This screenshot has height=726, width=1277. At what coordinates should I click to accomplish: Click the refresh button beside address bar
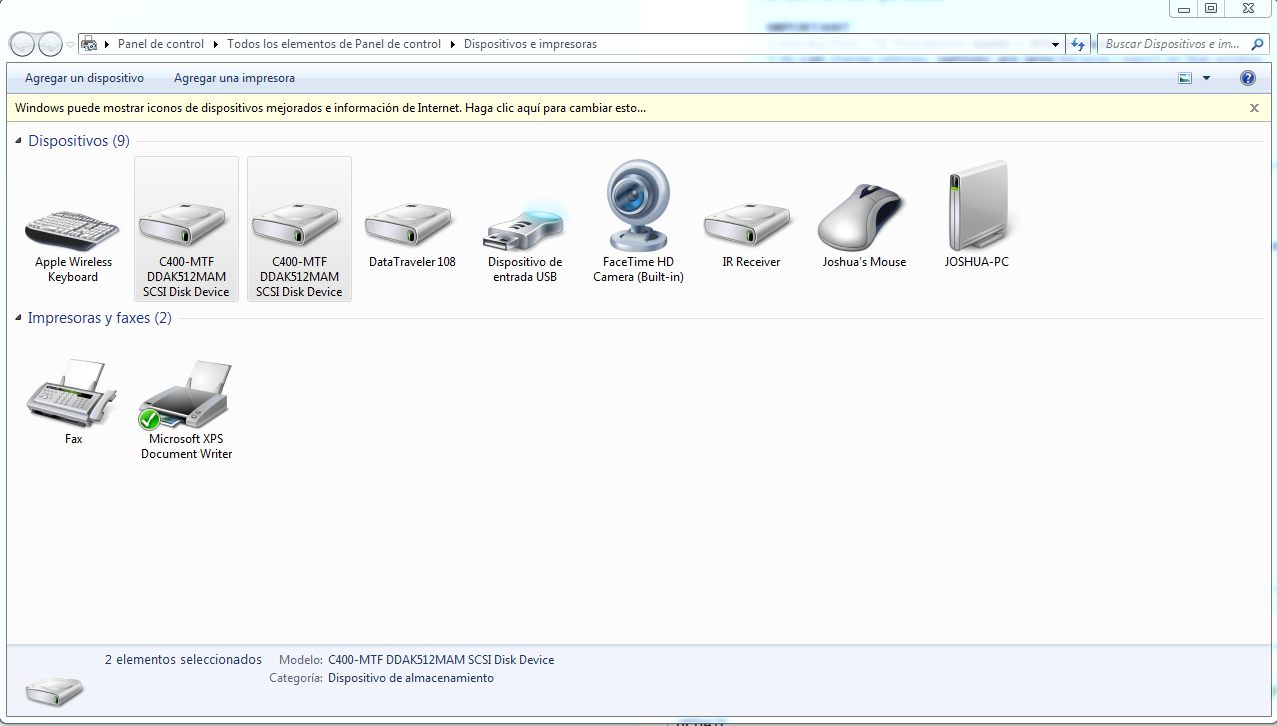pyautogui.click(x=1078, y=44)
